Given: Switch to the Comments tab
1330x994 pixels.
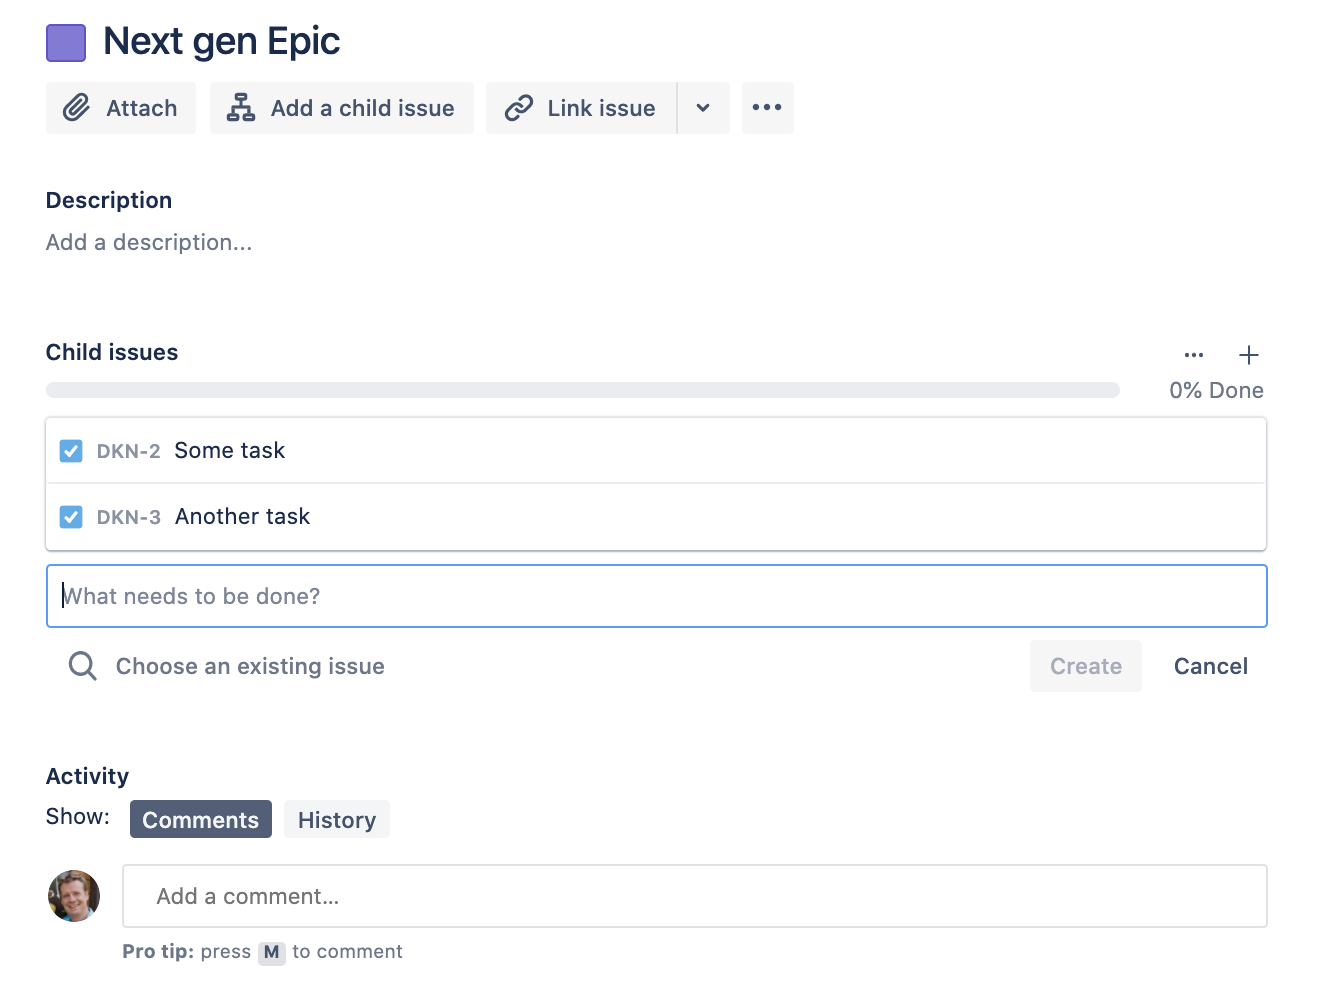Looking at the screenshot, I should coord(200,819).
